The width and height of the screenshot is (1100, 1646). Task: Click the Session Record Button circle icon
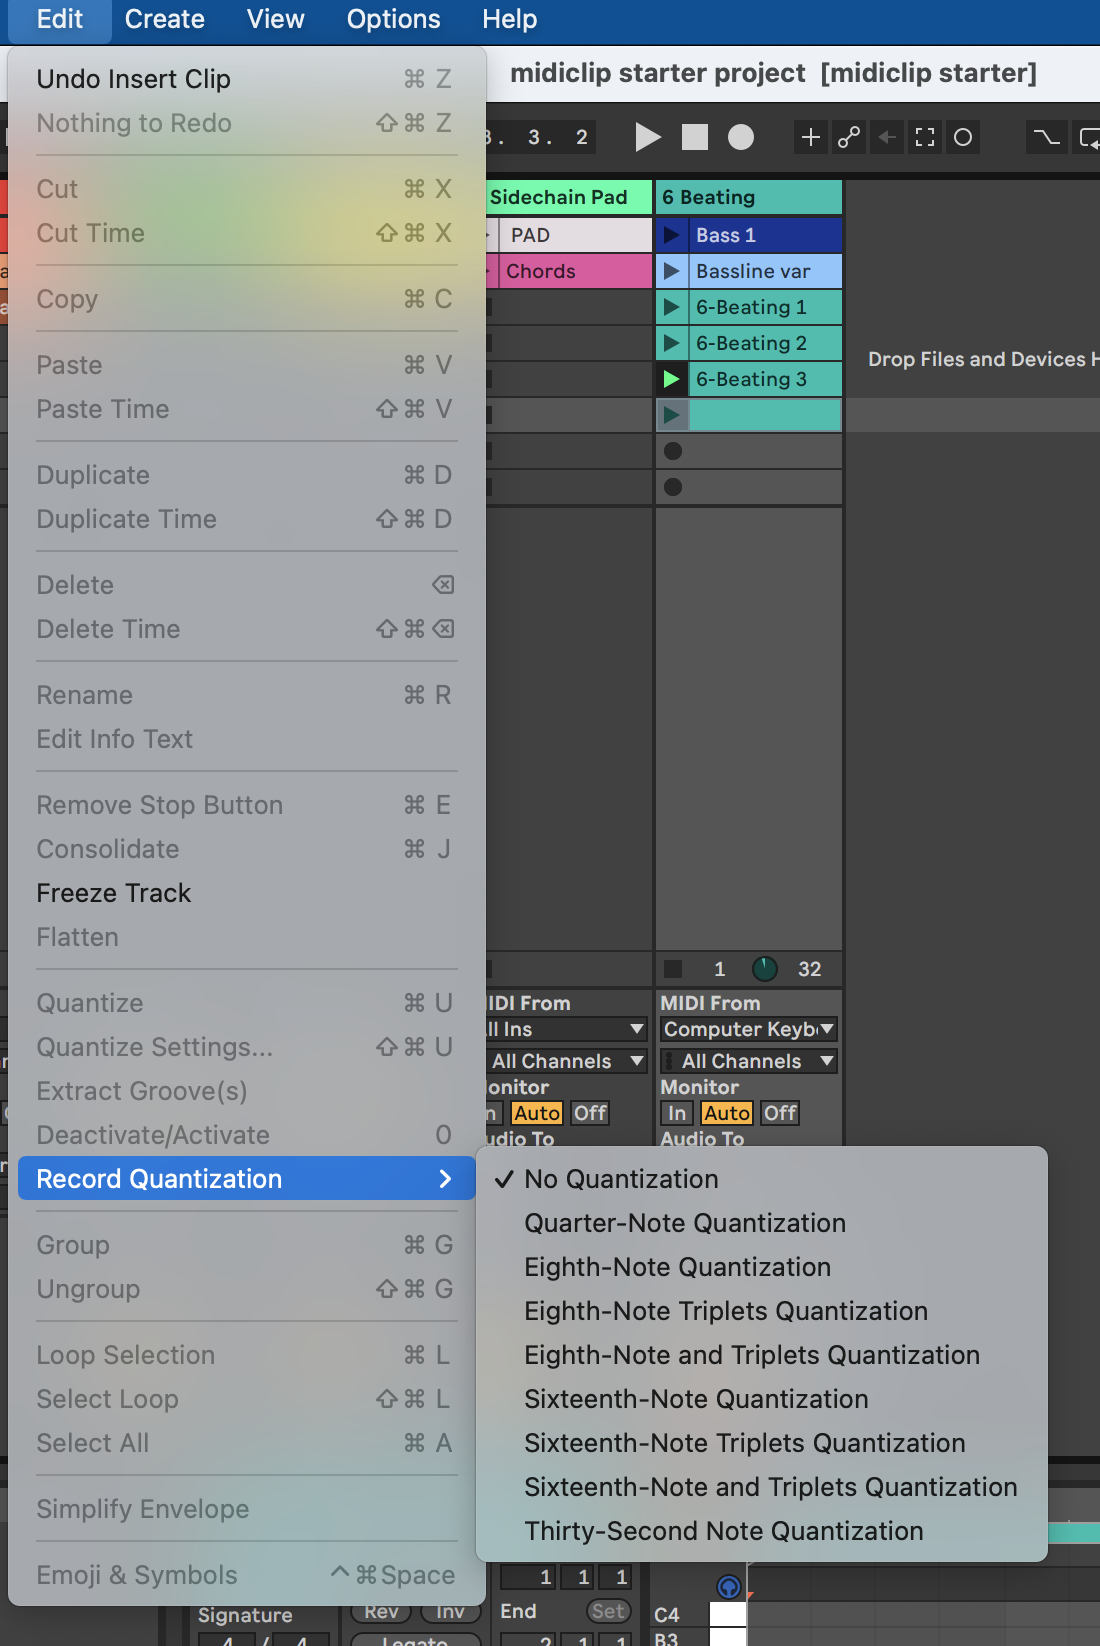pos(963,137)
